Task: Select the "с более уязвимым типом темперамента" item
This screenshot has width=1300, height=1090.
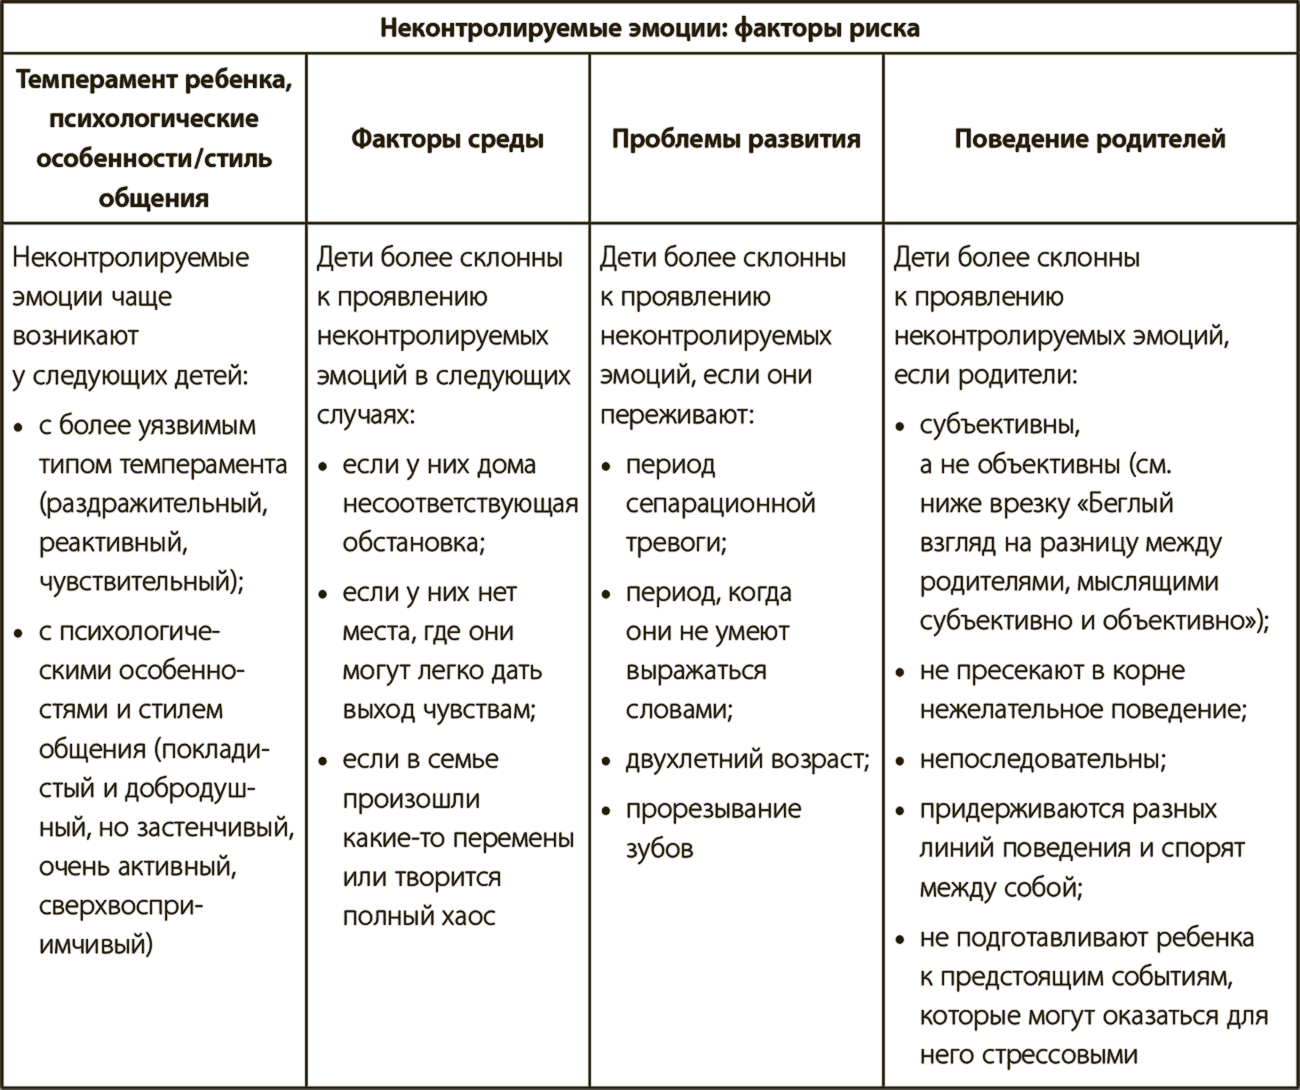Action: (162, 504)
